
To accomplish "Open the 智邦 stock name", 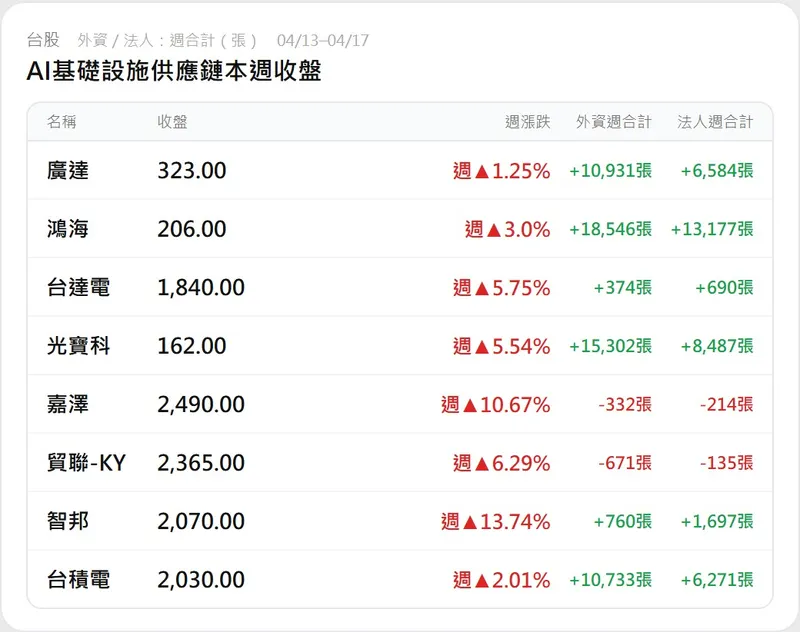I will [68, 521].
